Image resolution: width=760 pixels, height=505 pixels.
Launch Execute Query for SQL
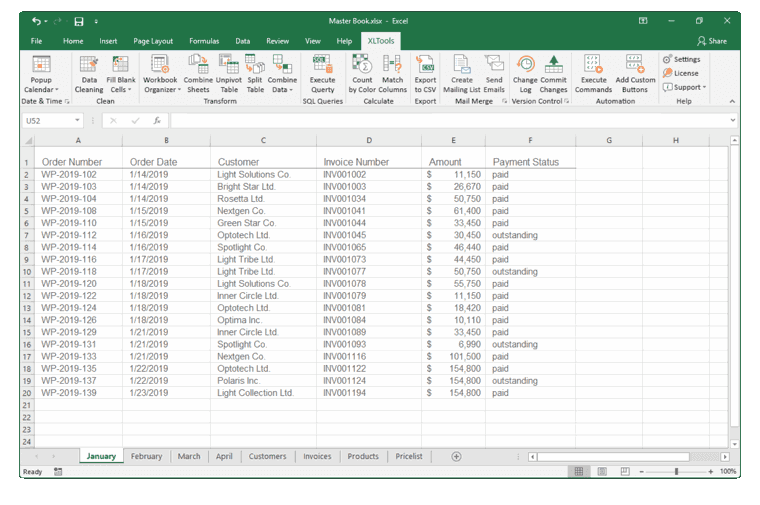(322, 74)
